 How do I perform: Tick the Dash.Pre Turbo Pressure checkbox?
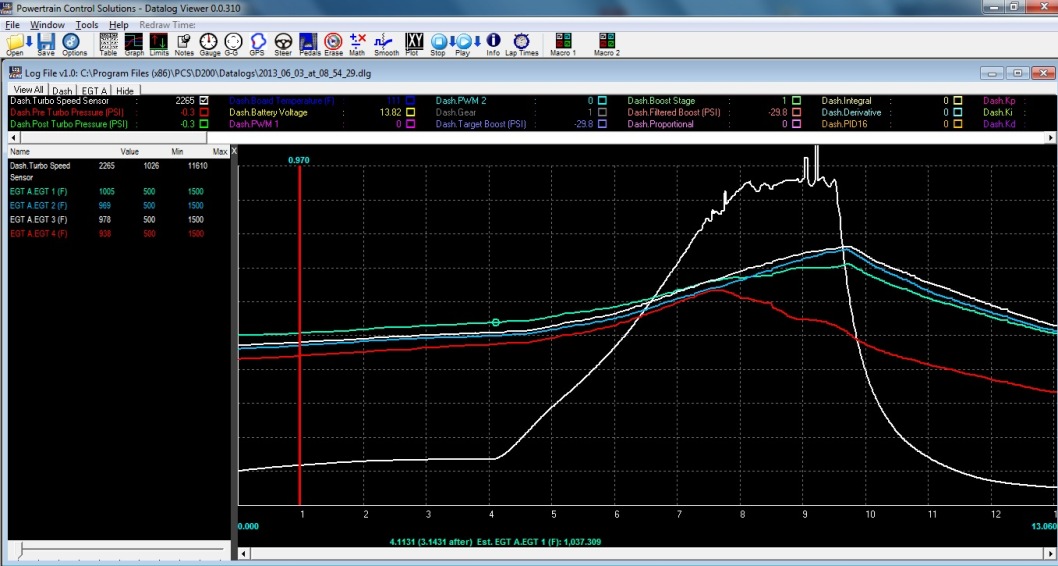coord(204,112)
